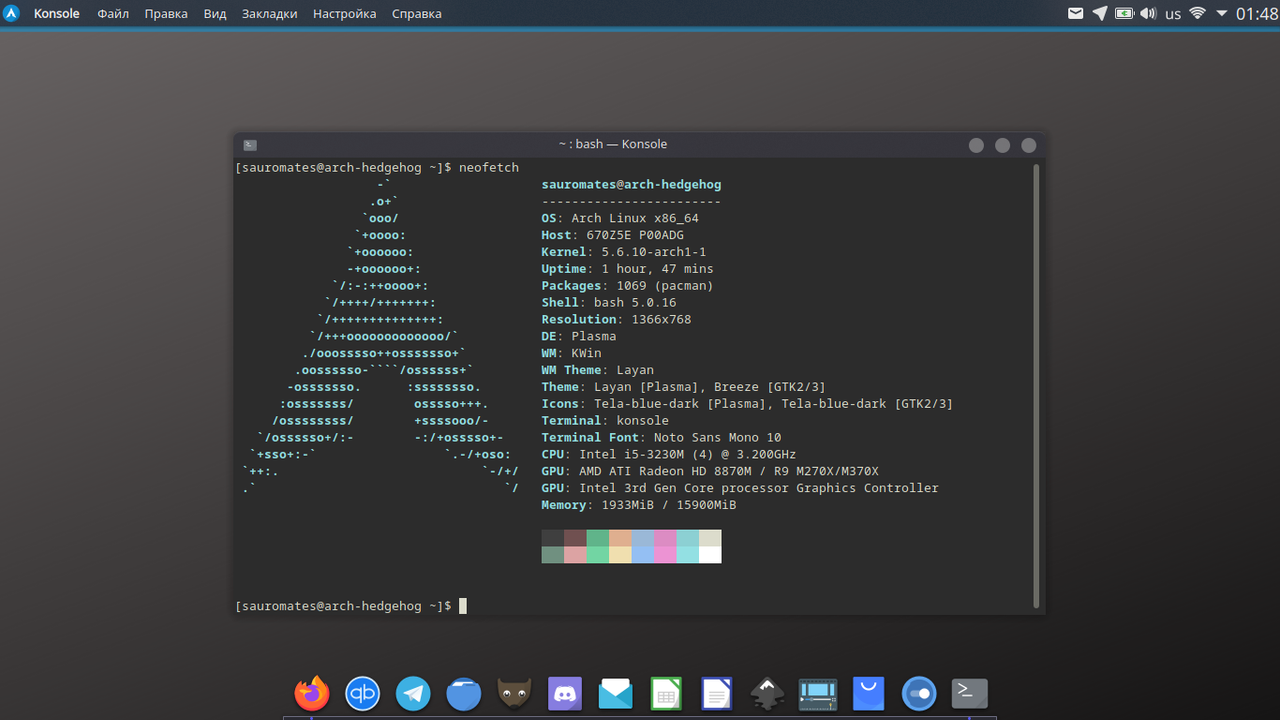
Task: Click the terminal cursor at bottom prompt
Action: pos(463,606)
